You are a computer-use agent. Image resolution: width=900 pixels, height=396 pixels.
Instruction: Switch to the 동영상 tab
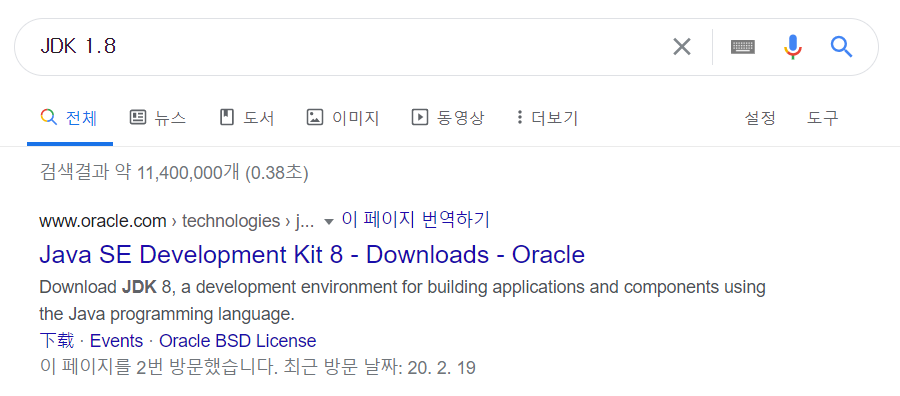[448, 118]
